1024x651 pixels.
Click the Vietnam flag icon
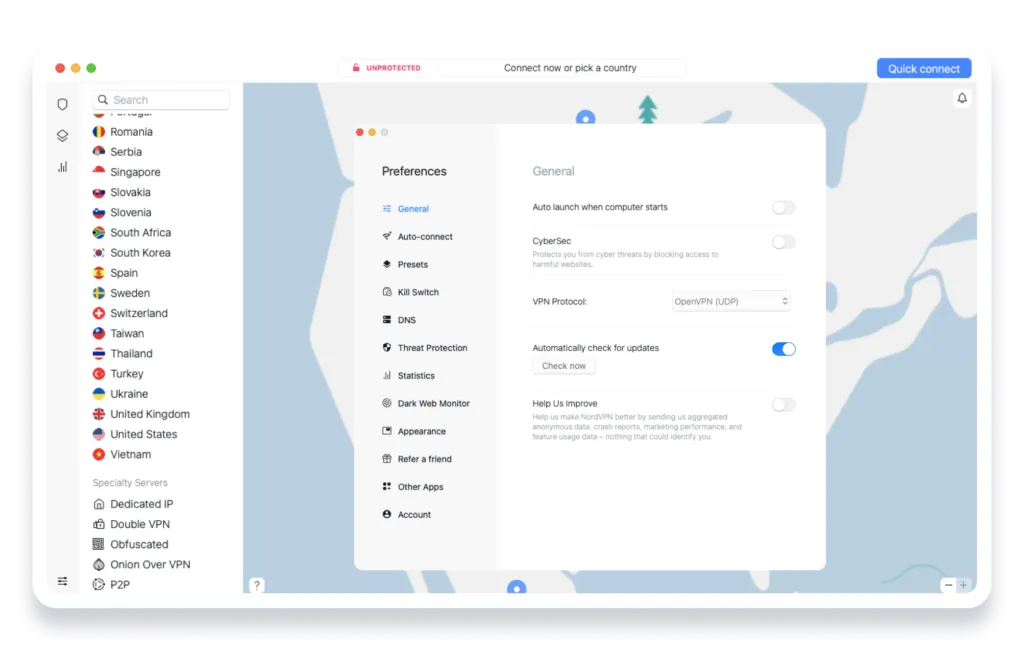99,454
